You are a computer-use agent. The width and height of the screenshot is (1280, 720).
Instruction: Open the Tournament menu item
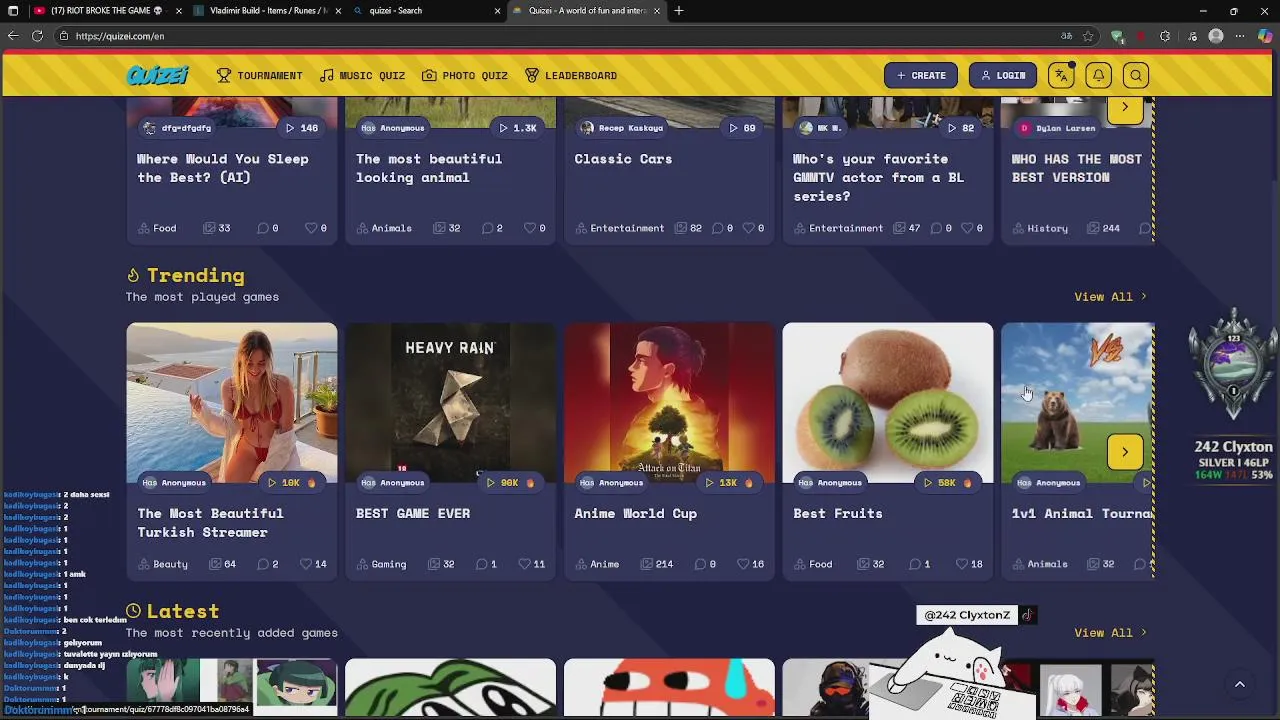pos(260,76)
